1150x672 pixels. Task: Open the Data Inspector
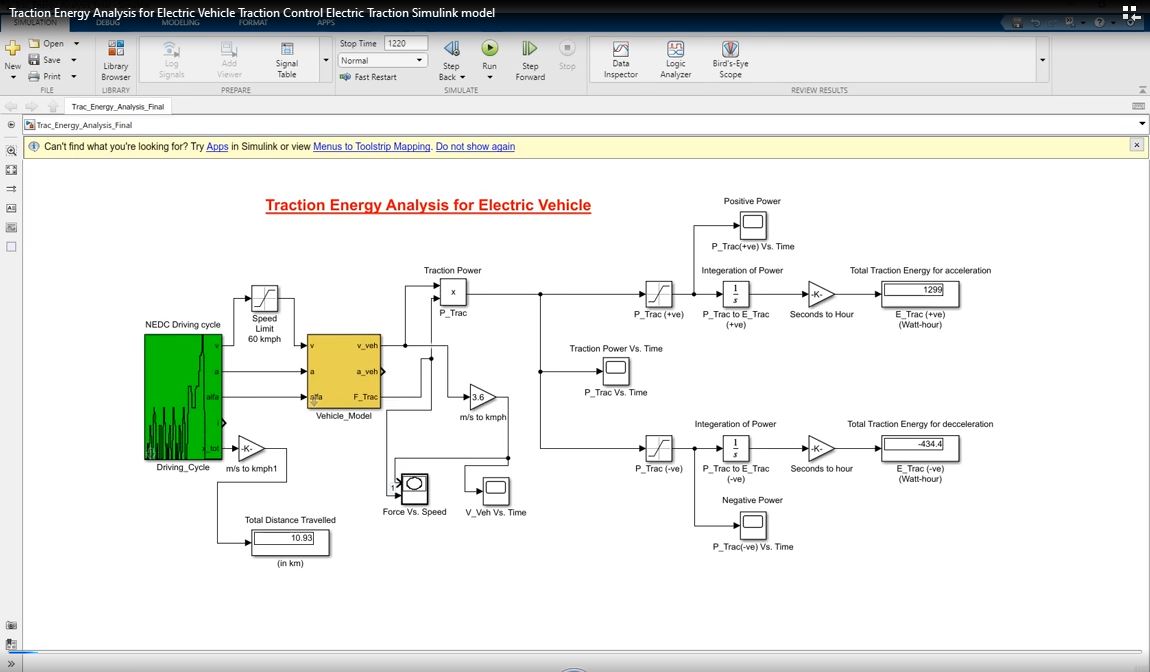coord(621,58)
